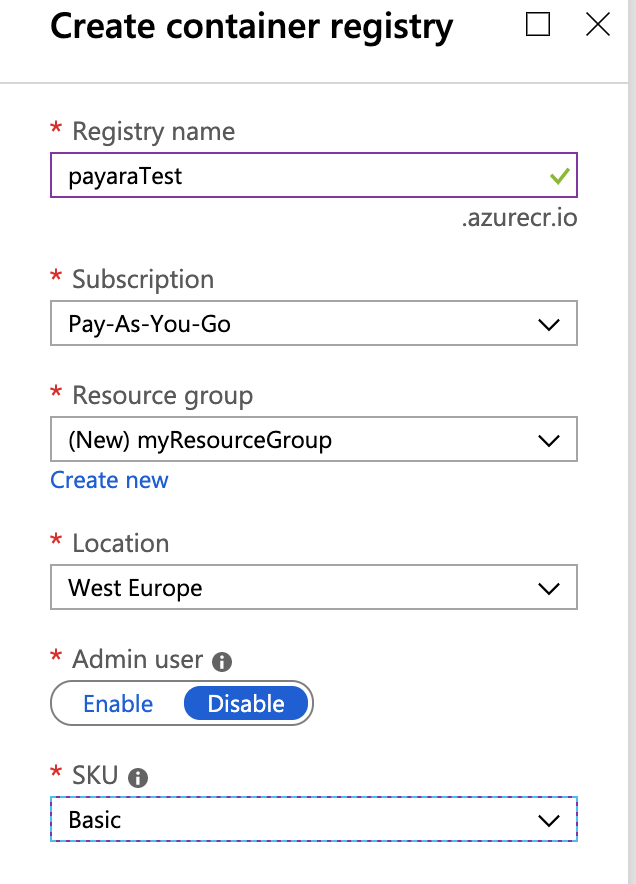Click the Resource group dropdown chevron
Screen dimensions: 636x884
[549, 439]
